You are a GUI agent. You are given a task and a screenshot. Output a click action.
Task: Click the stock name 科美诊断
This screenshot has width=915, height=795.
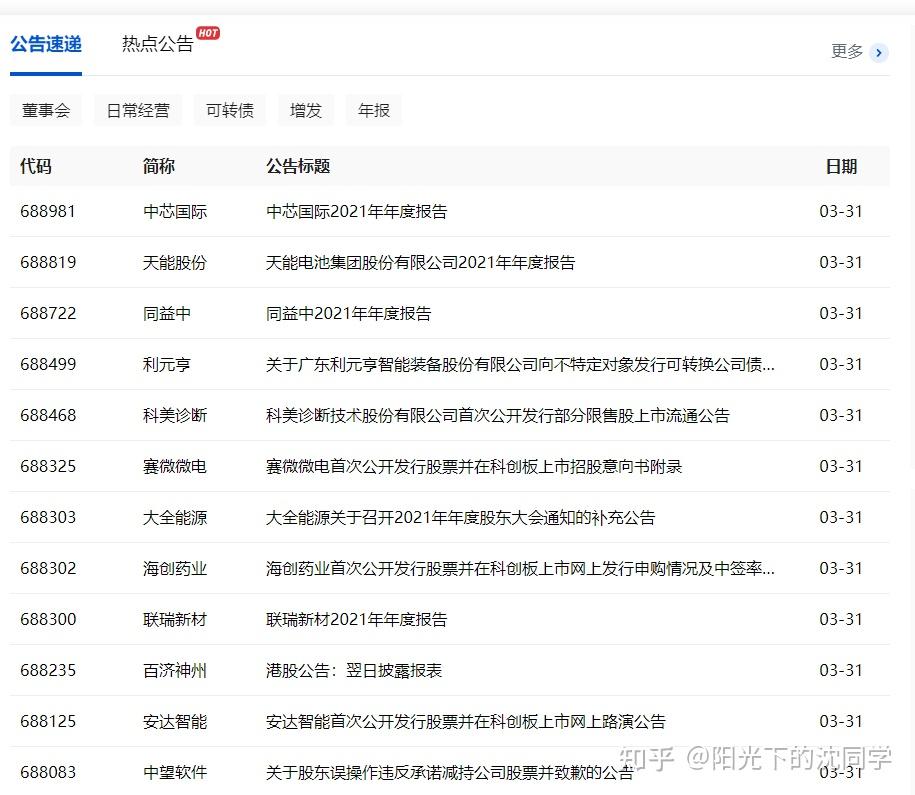click(175, 416)
